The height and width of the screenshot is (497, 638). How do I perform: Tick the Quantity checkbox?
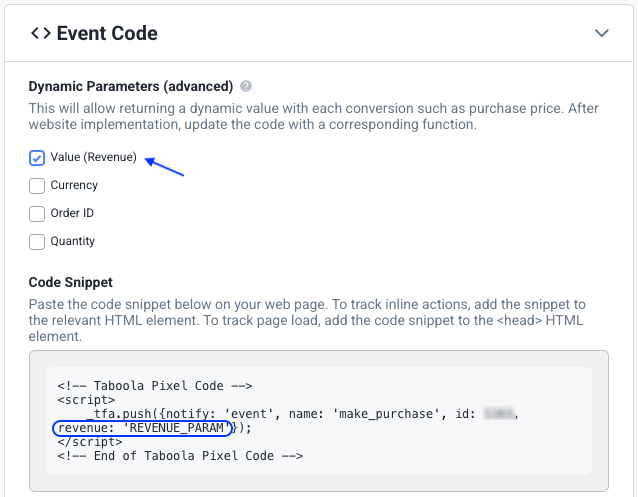37,241
